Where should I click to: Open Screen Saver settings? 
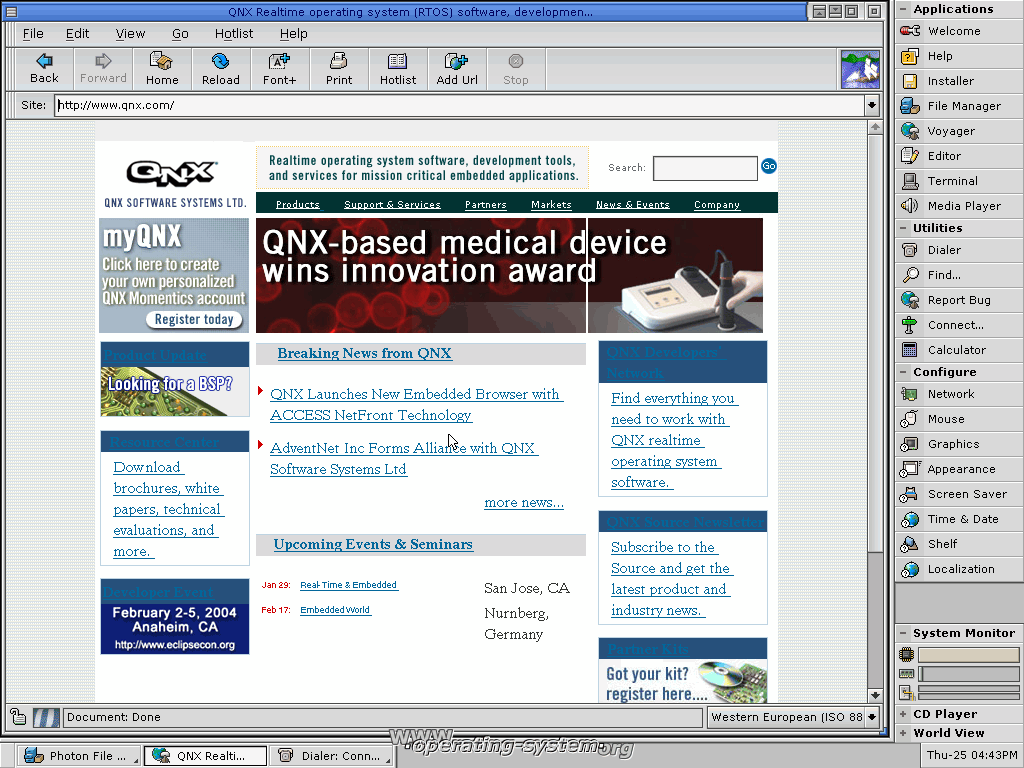pos(959,494)
